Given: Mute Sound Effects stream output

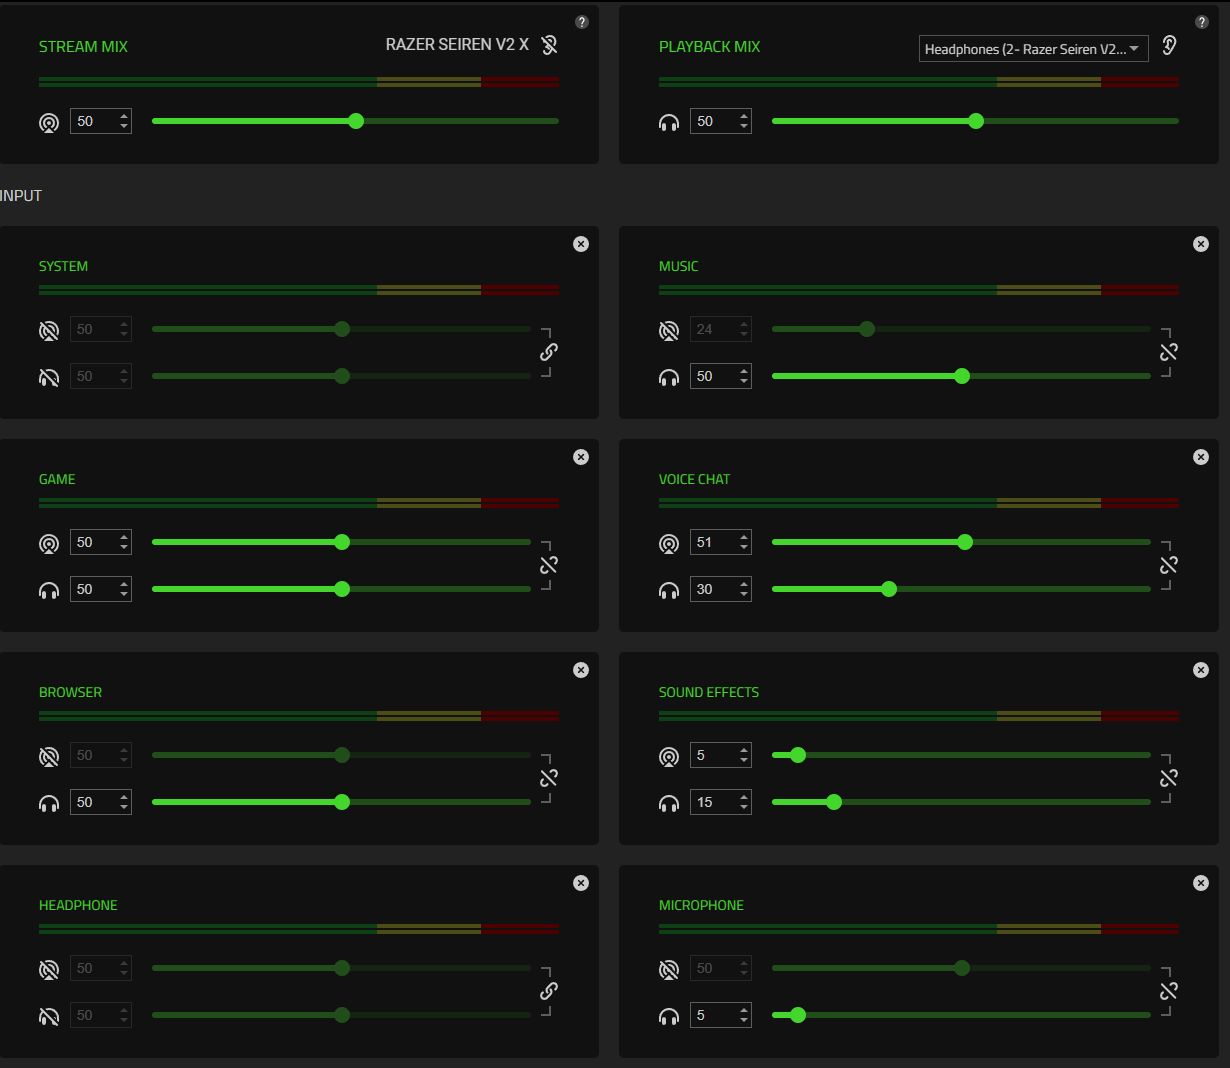Looking at the screenshot, I should click(669, 756).
